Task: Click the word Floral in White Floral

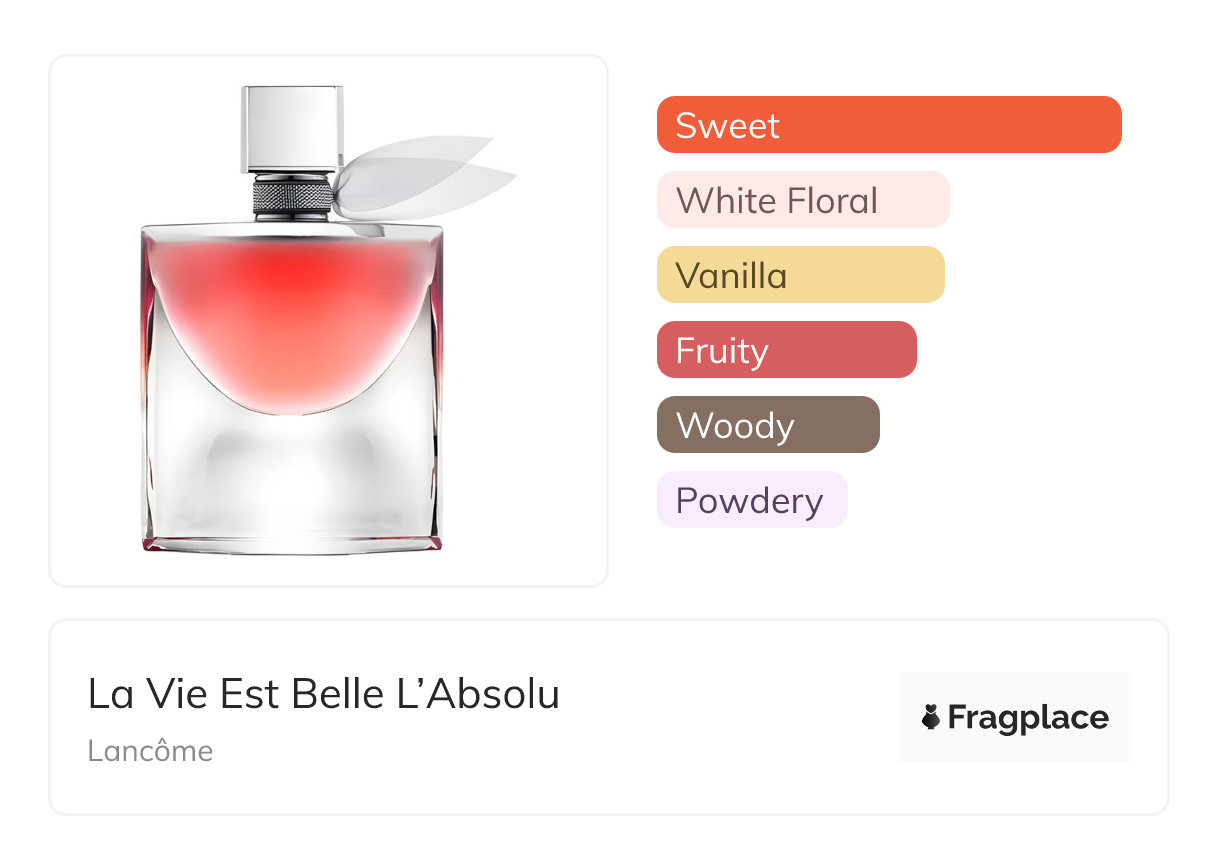Action: click(831, 200)
